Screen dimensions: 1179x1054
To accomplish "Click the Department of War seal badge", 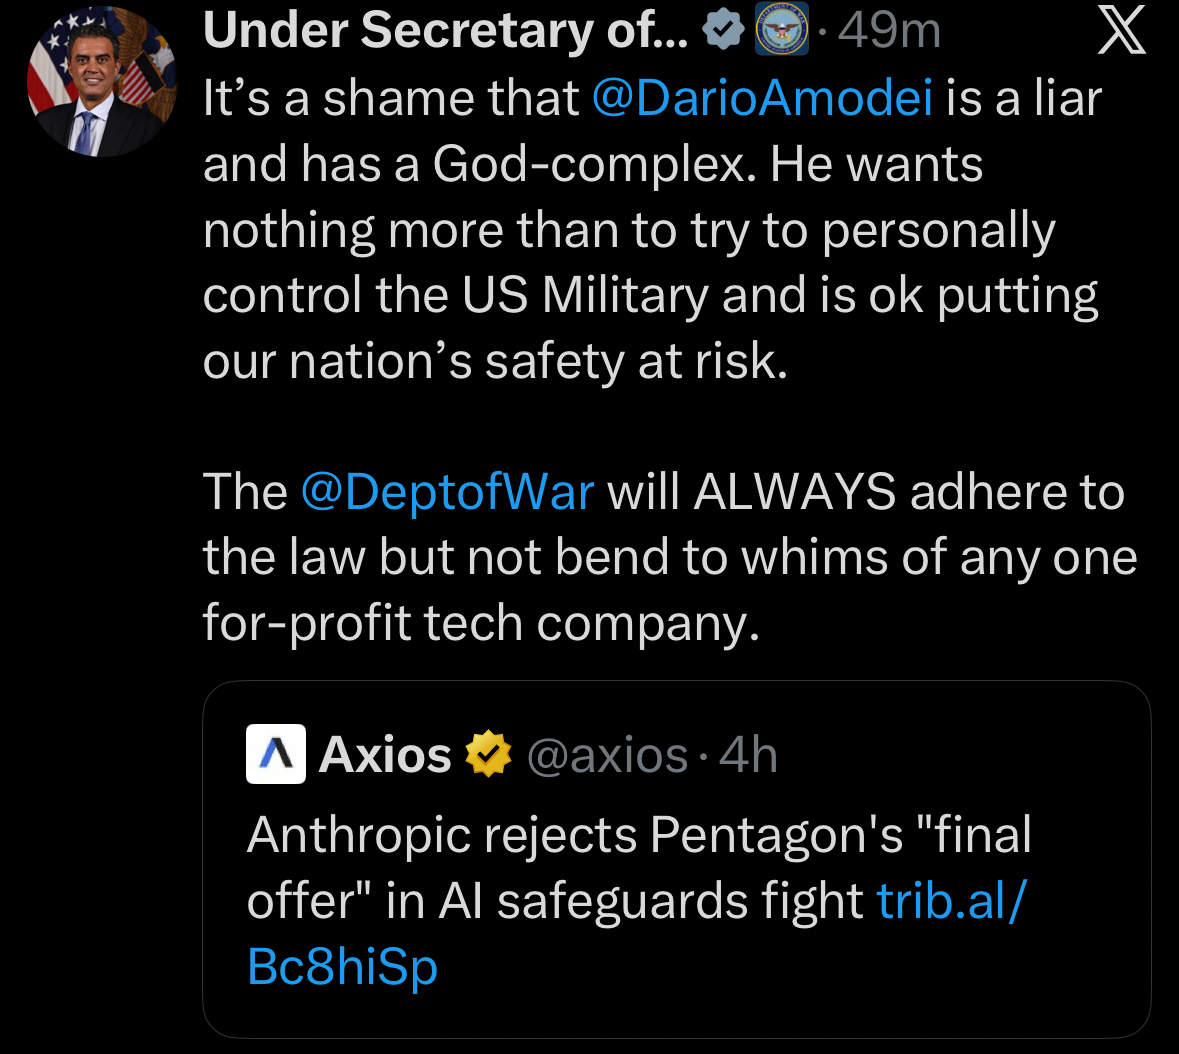I will coord(780,32).
